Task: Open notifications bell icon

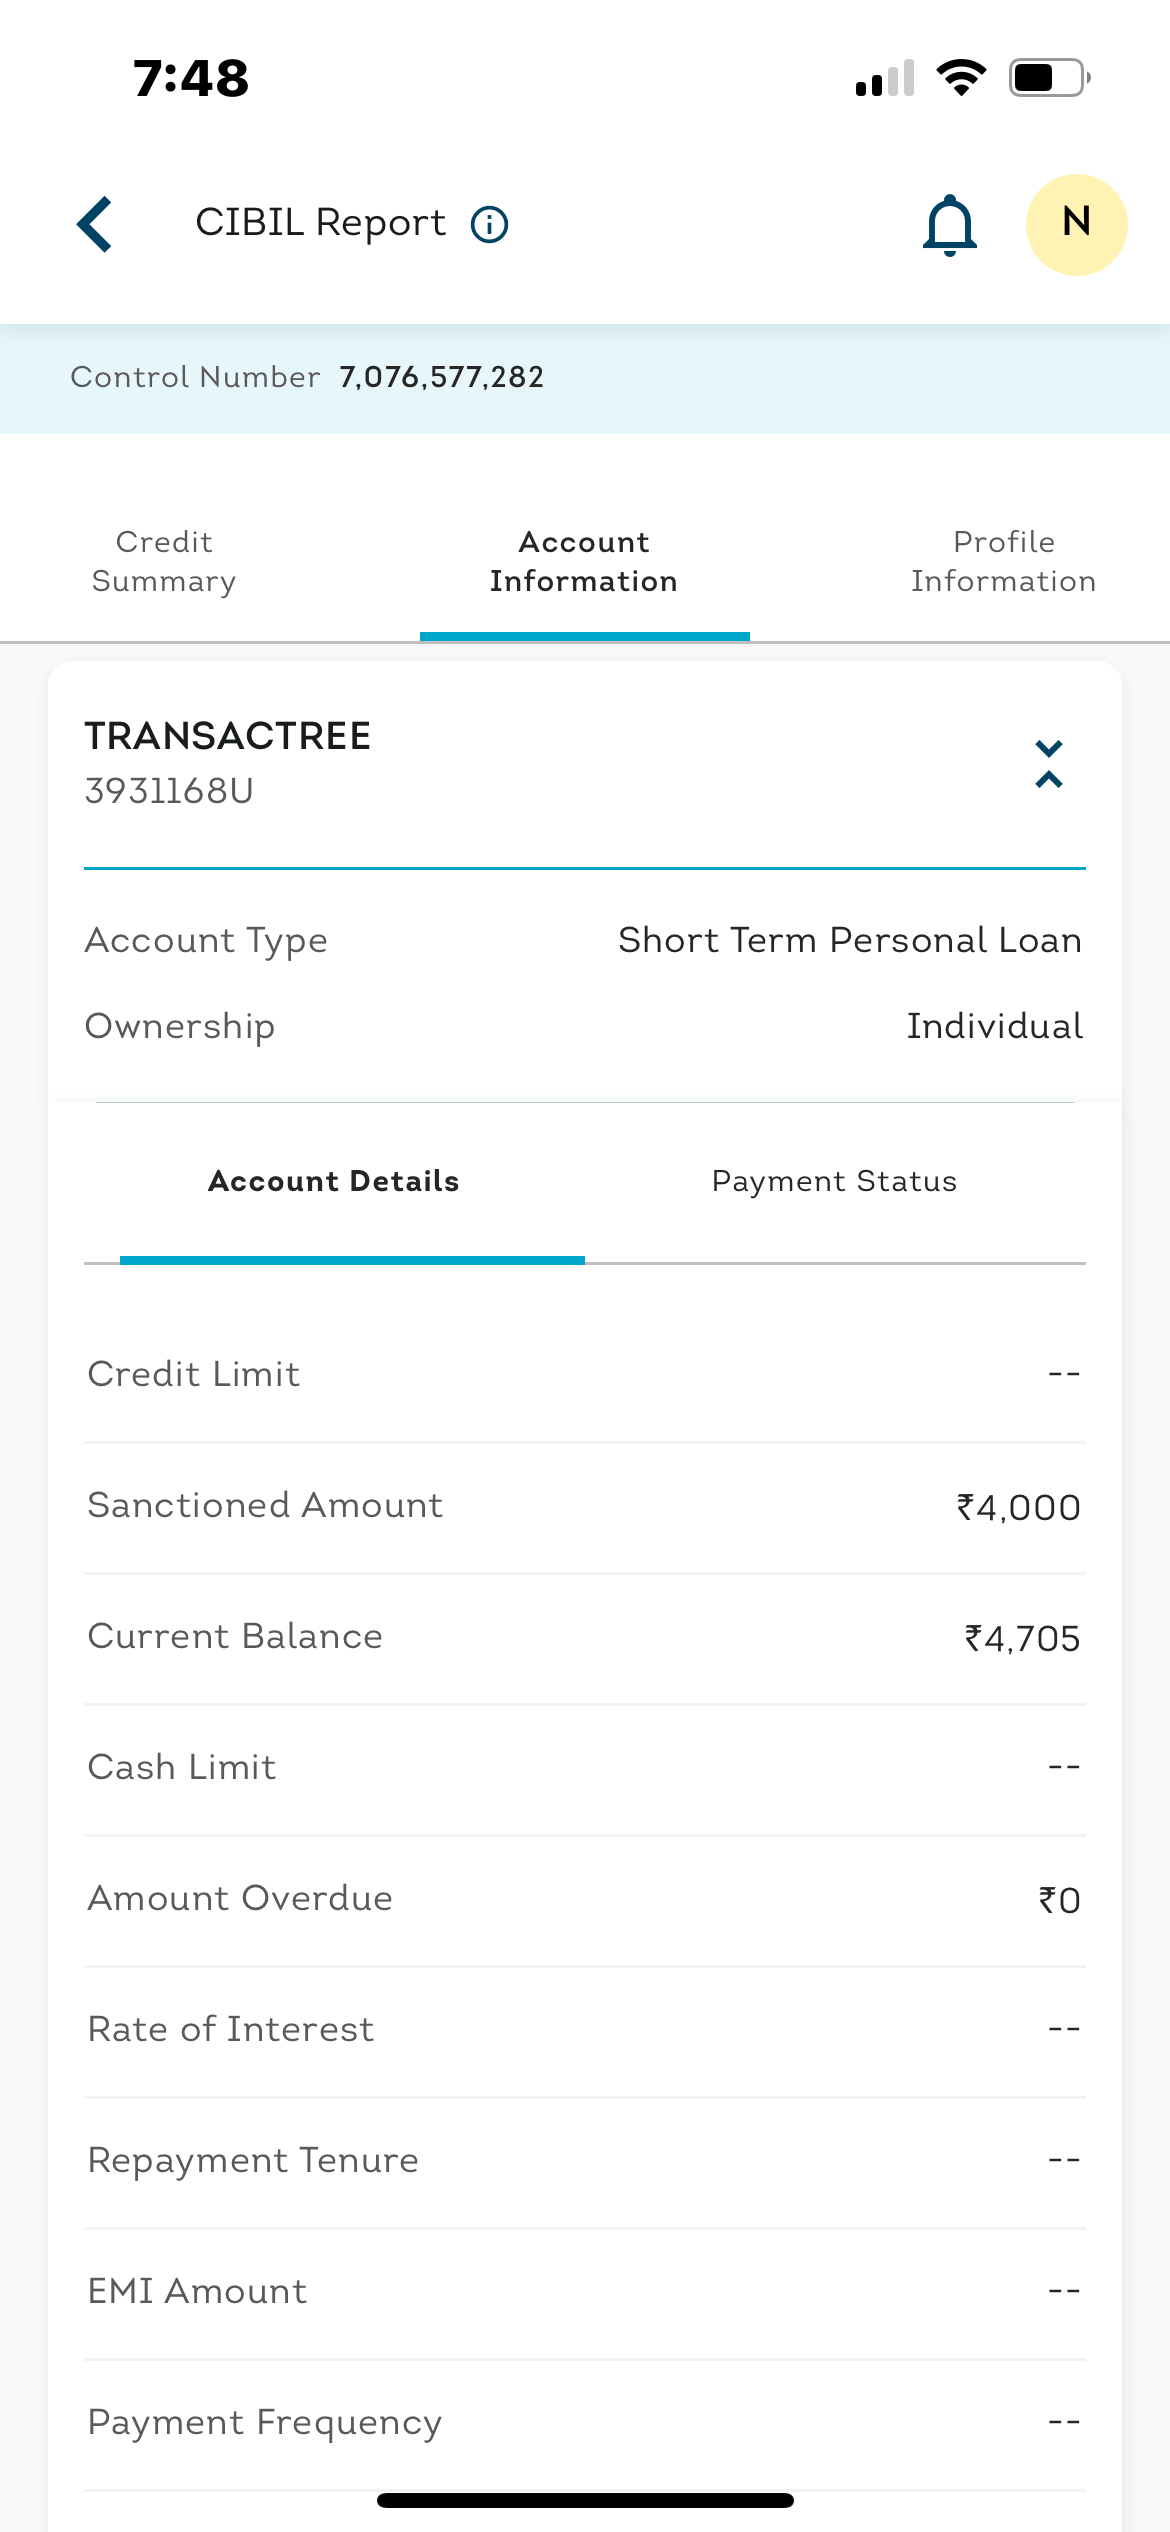Action: point(949,225)
